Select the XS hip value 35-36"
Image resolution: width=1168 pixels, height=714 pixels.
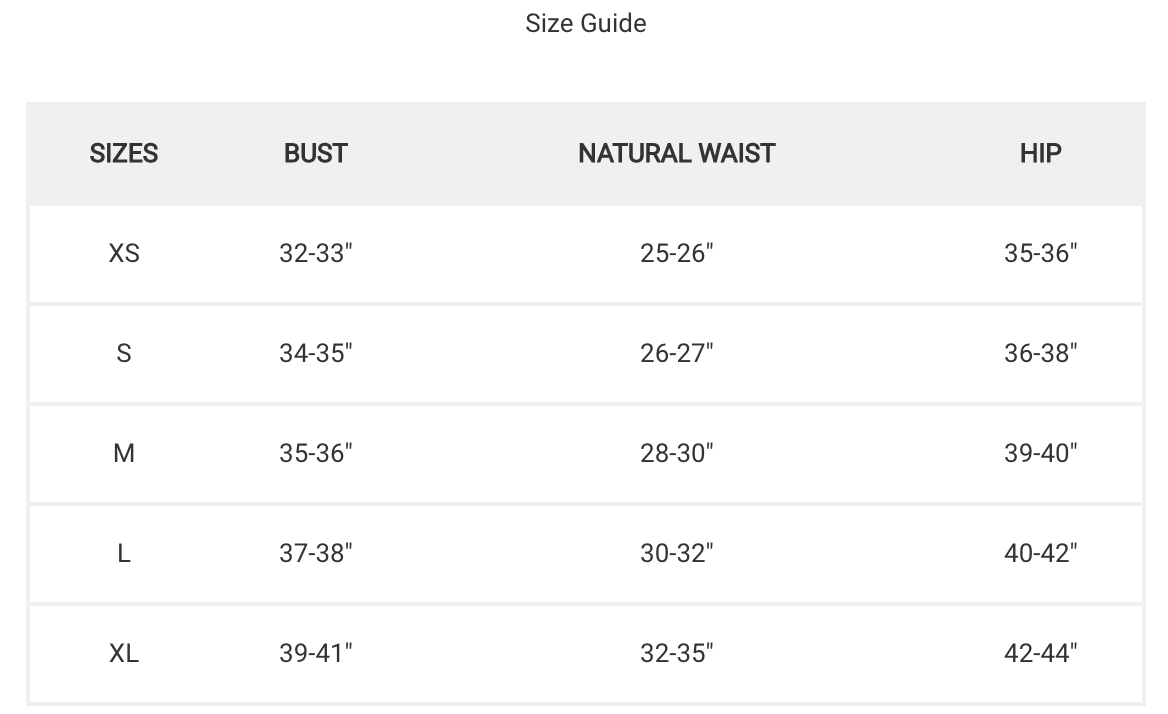tap(1040, 253)
